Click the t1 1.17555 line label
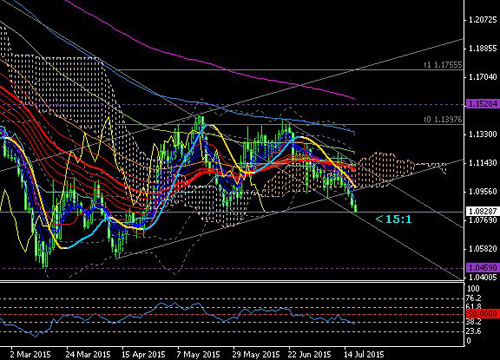The height and width of the screenshot is (360, 500). pos(443,65)
